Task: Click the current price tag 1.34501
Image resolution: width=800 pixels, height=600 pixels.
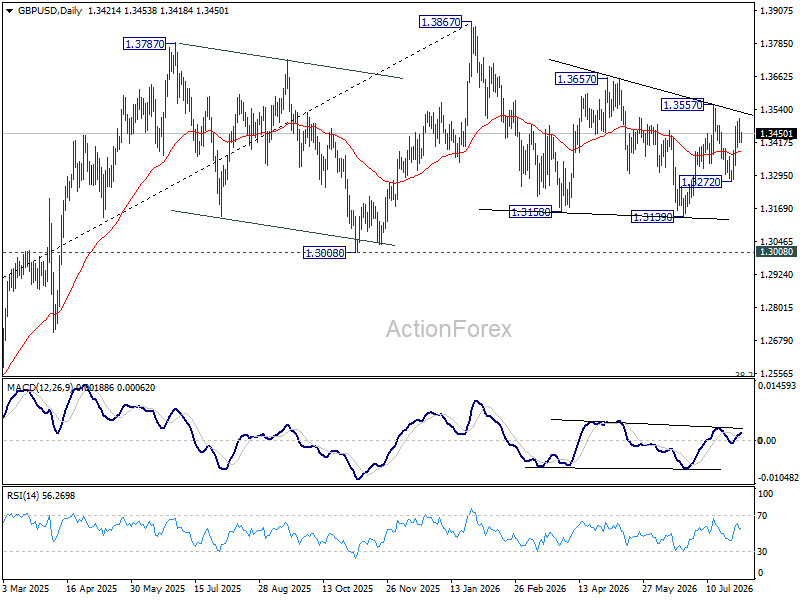Action: pyautogui.click(x=777, y=134)
